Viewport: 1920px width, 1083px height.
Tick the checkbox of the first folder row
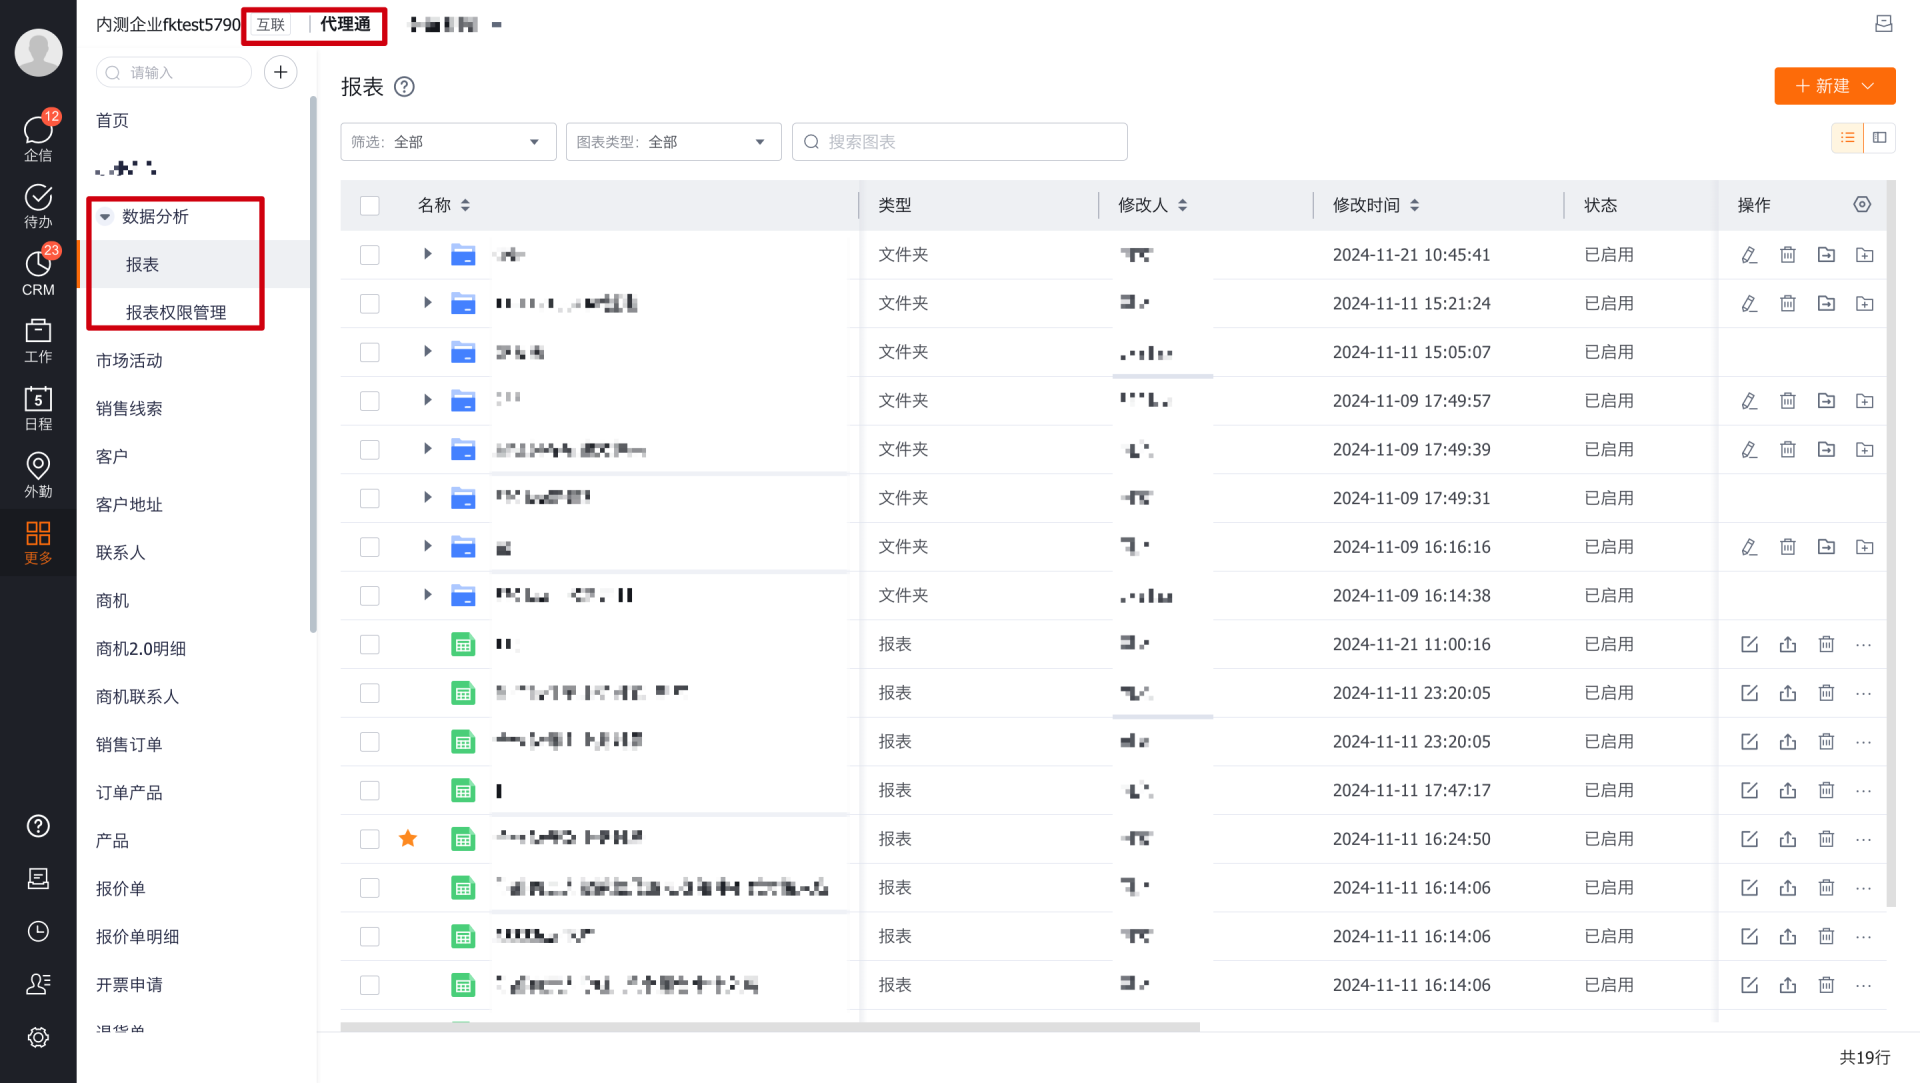[369, 254]
